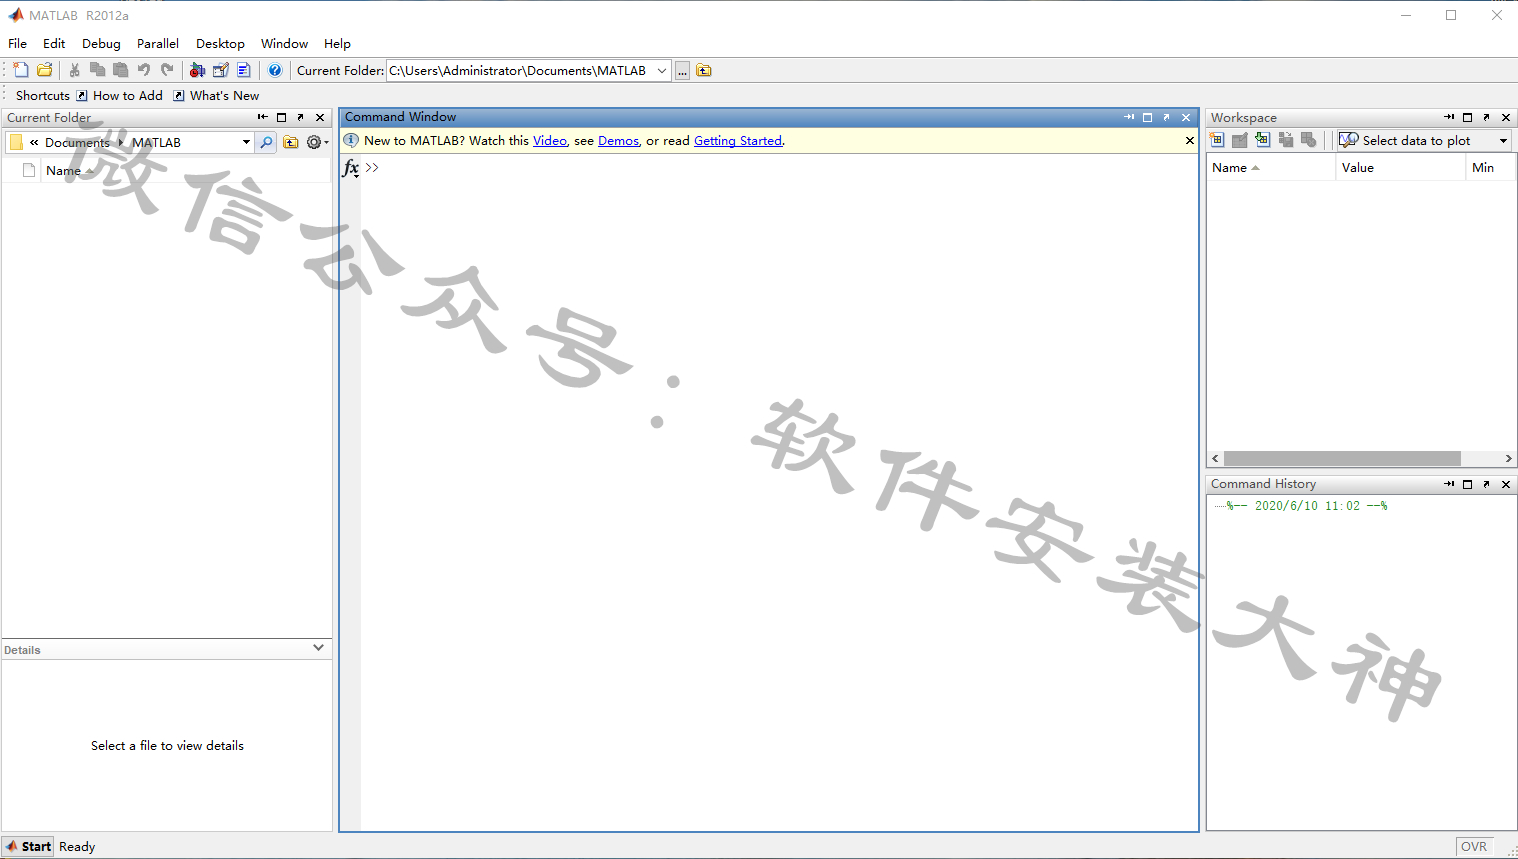This screenshot has width=1518, height=859.
Task: Click the Save Workspace icon
Action: tap(1286, 140)
